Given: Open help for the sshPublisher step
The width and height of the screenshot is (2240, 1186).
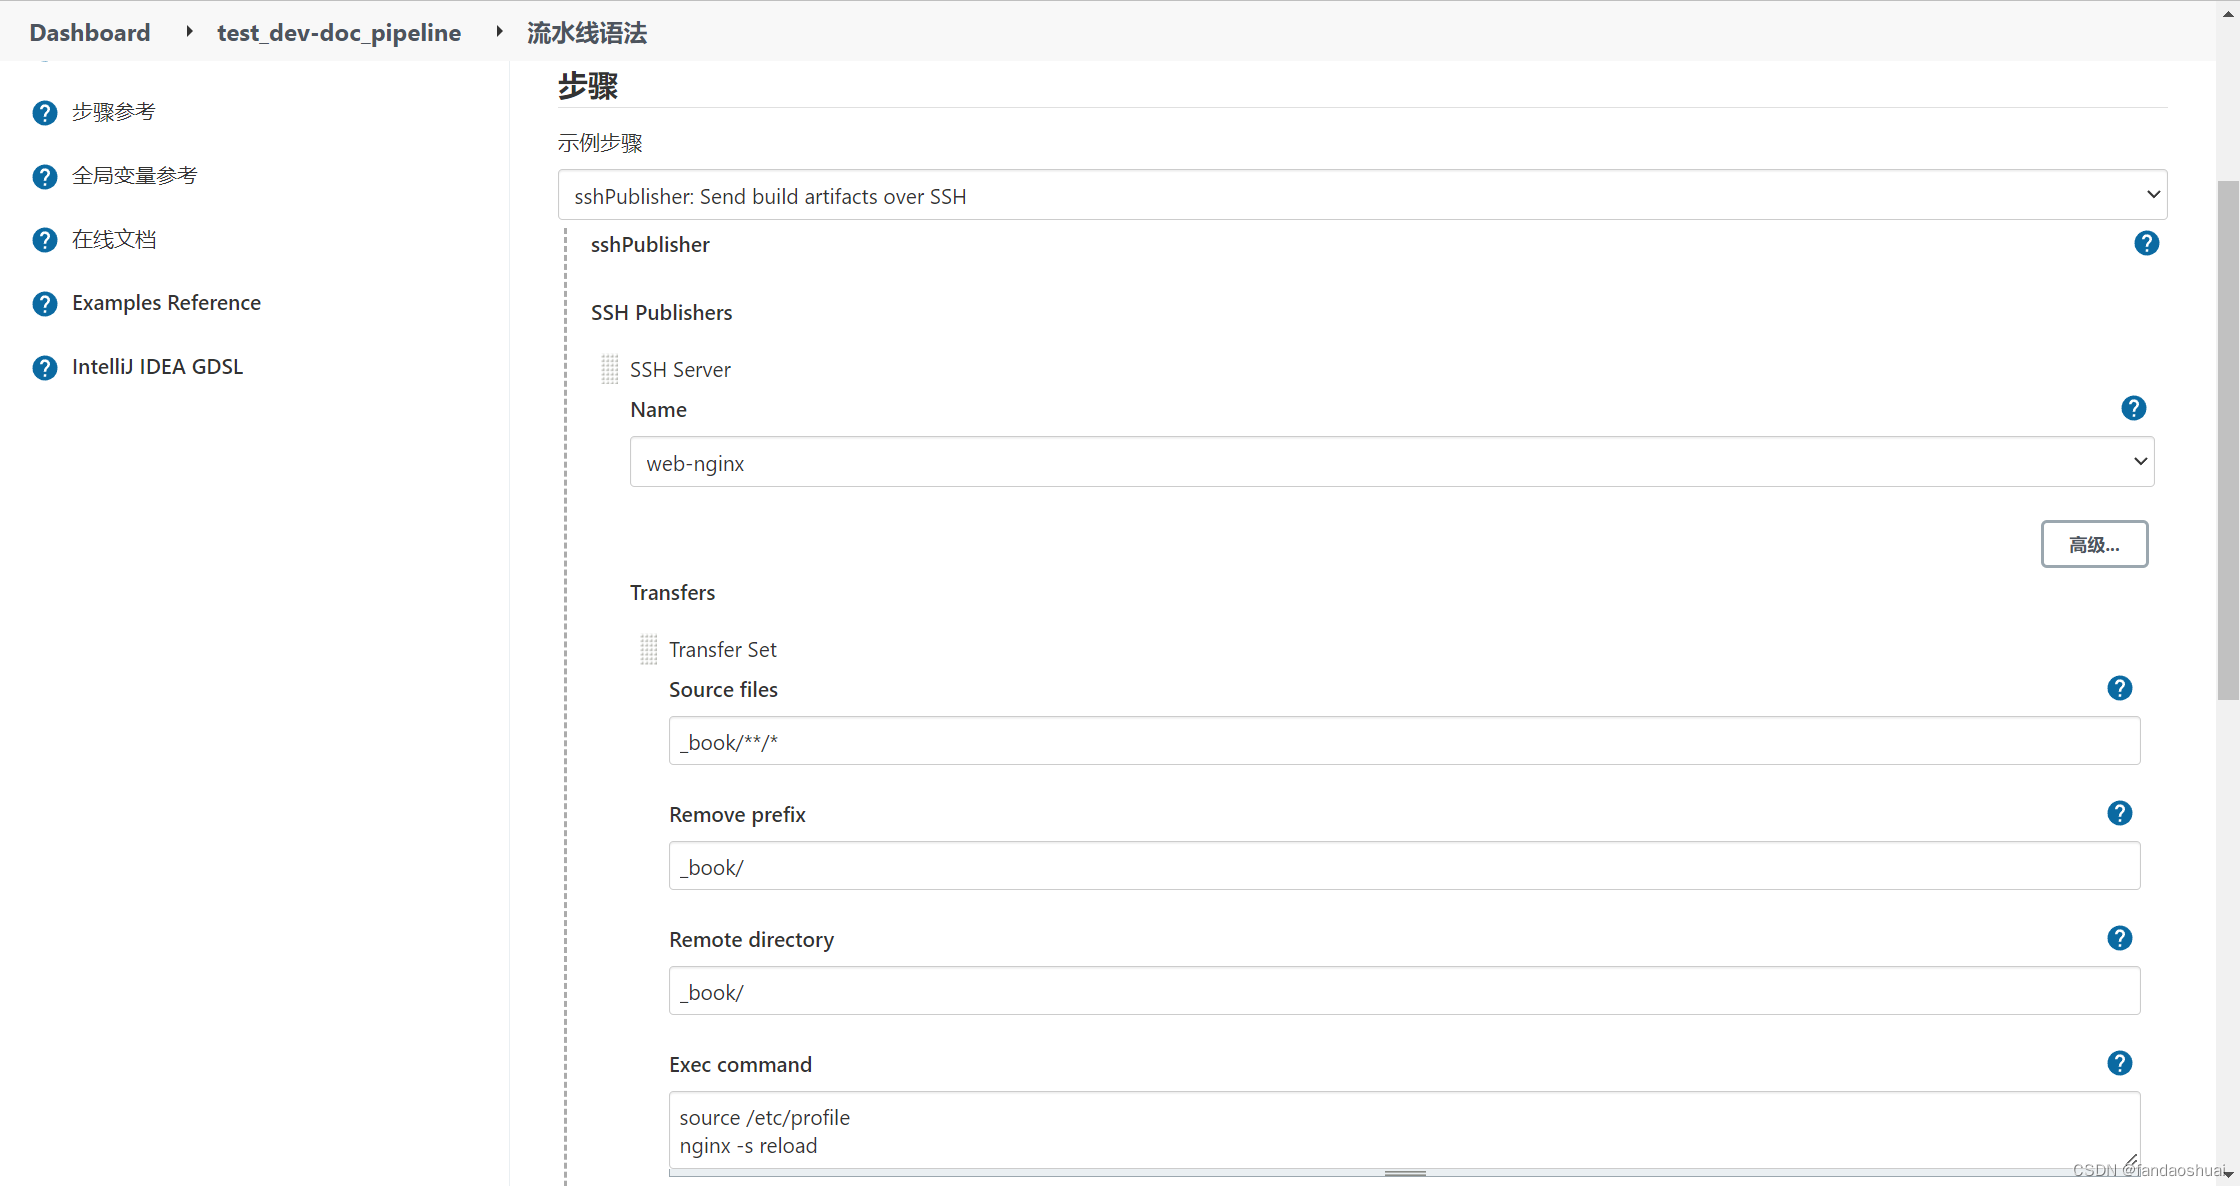Looking at the screenshot, I should [2146, 243].
